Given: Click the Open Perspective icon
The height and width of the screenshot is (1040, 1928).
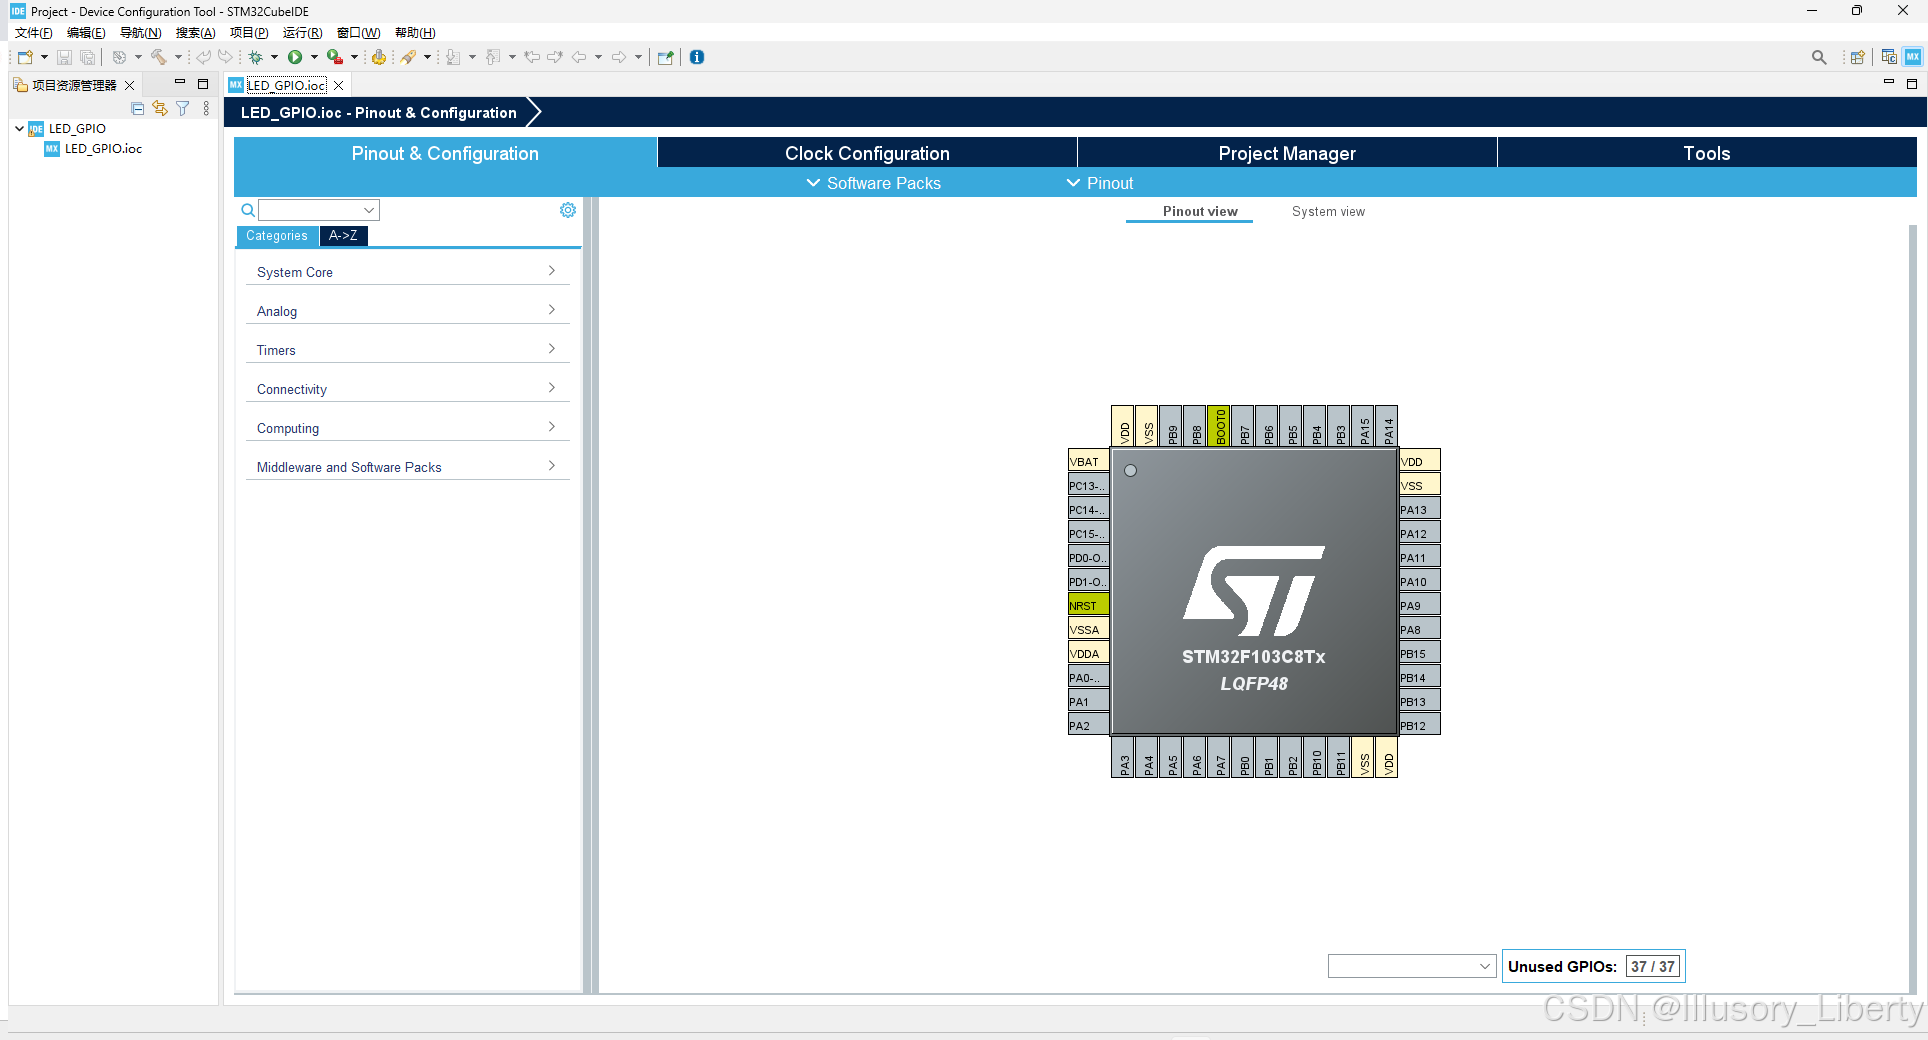Looking at the screenshot, I should click(1857, 57).
